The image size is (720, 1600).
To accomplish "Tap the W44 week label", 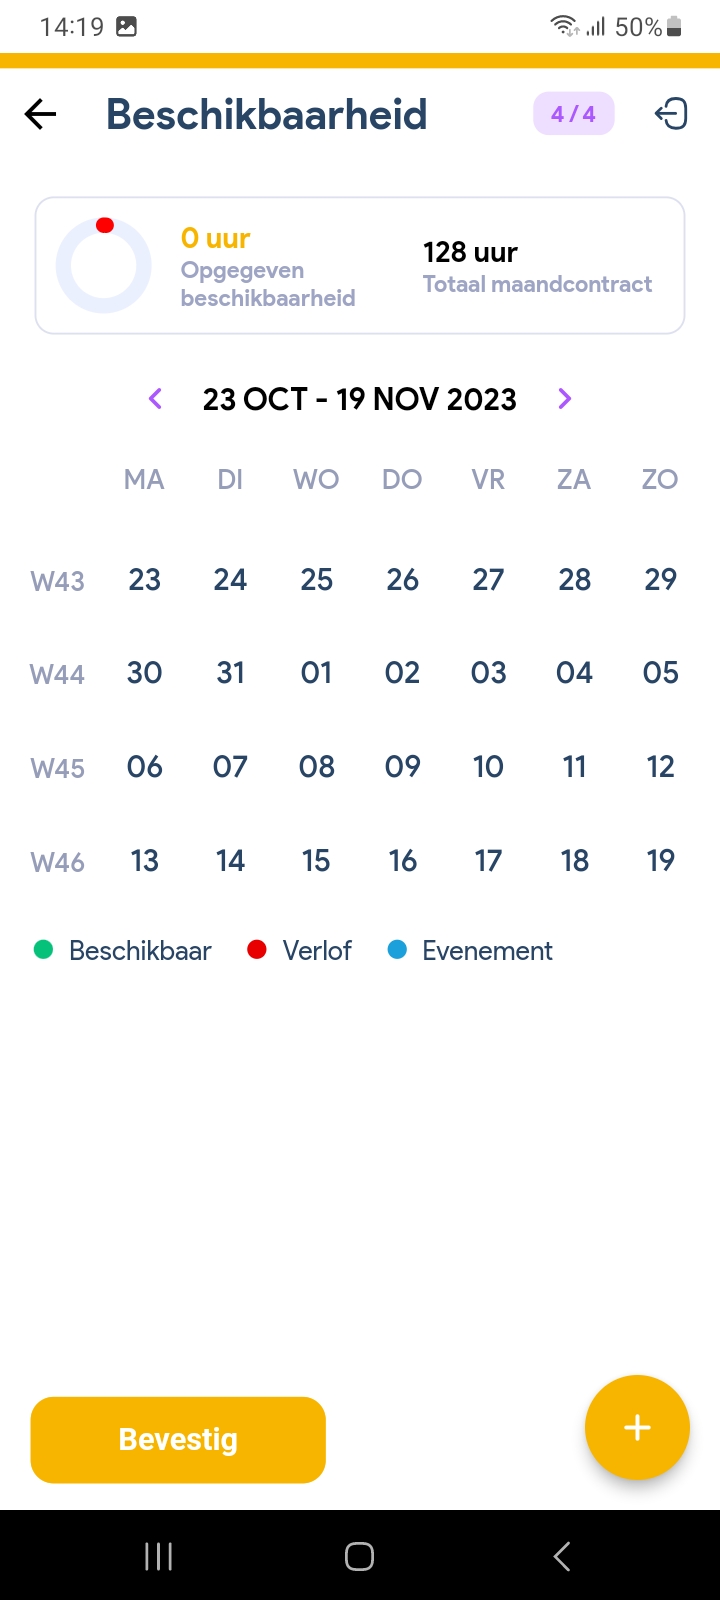I will point(58,675).
